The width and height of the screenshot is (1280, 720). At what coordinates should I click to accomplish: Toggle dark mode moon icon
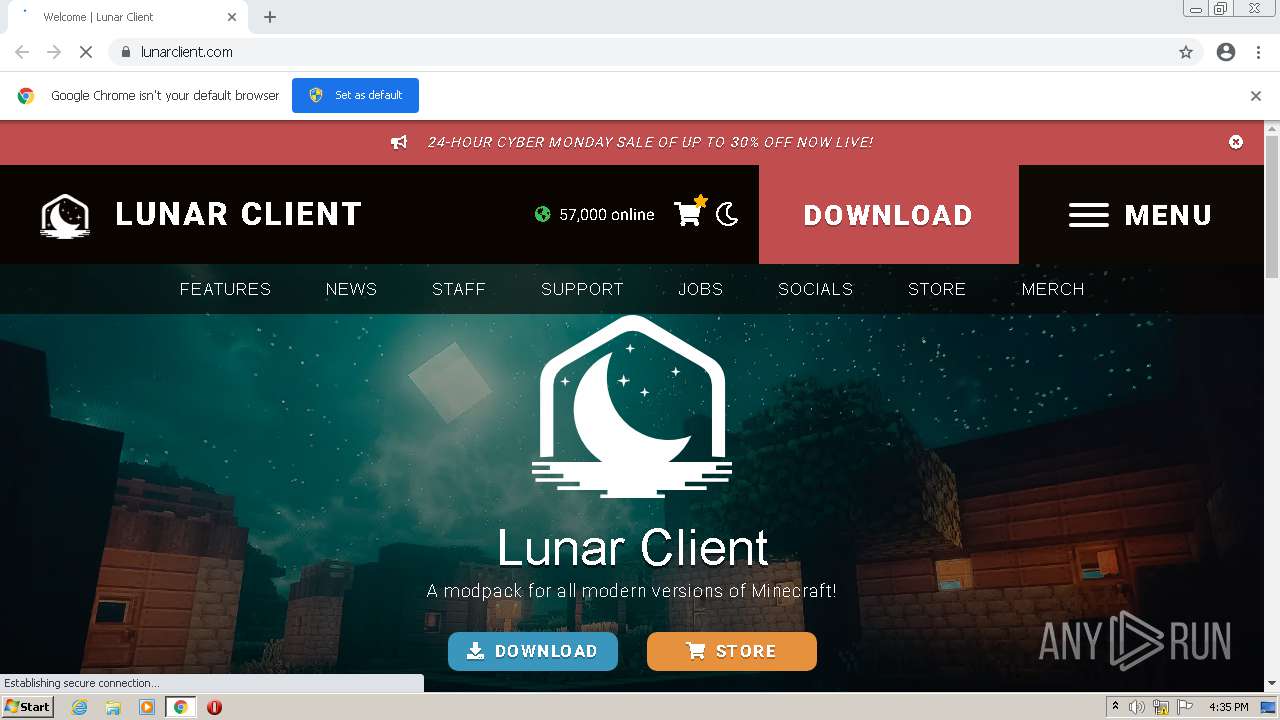coord(727,214)
